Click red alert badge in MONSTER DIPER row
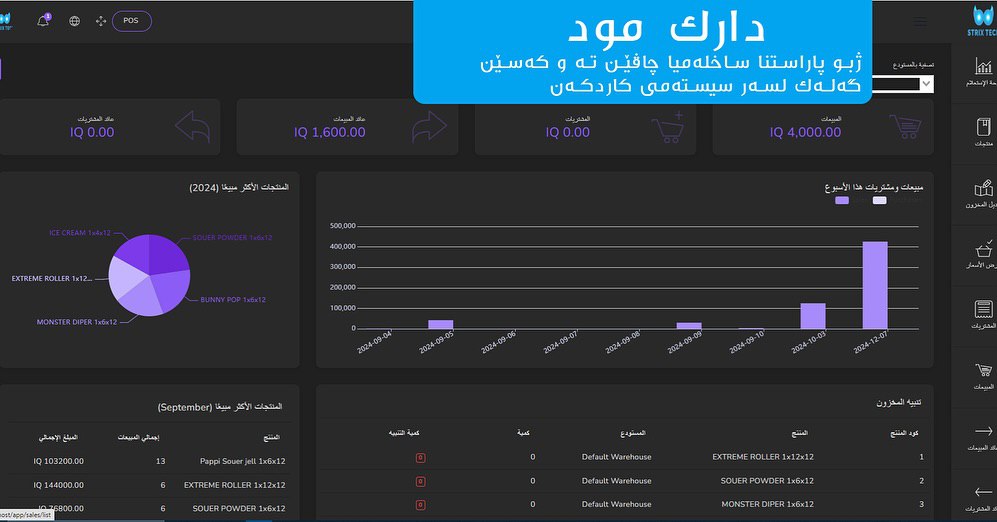 [x=420, y=505]
